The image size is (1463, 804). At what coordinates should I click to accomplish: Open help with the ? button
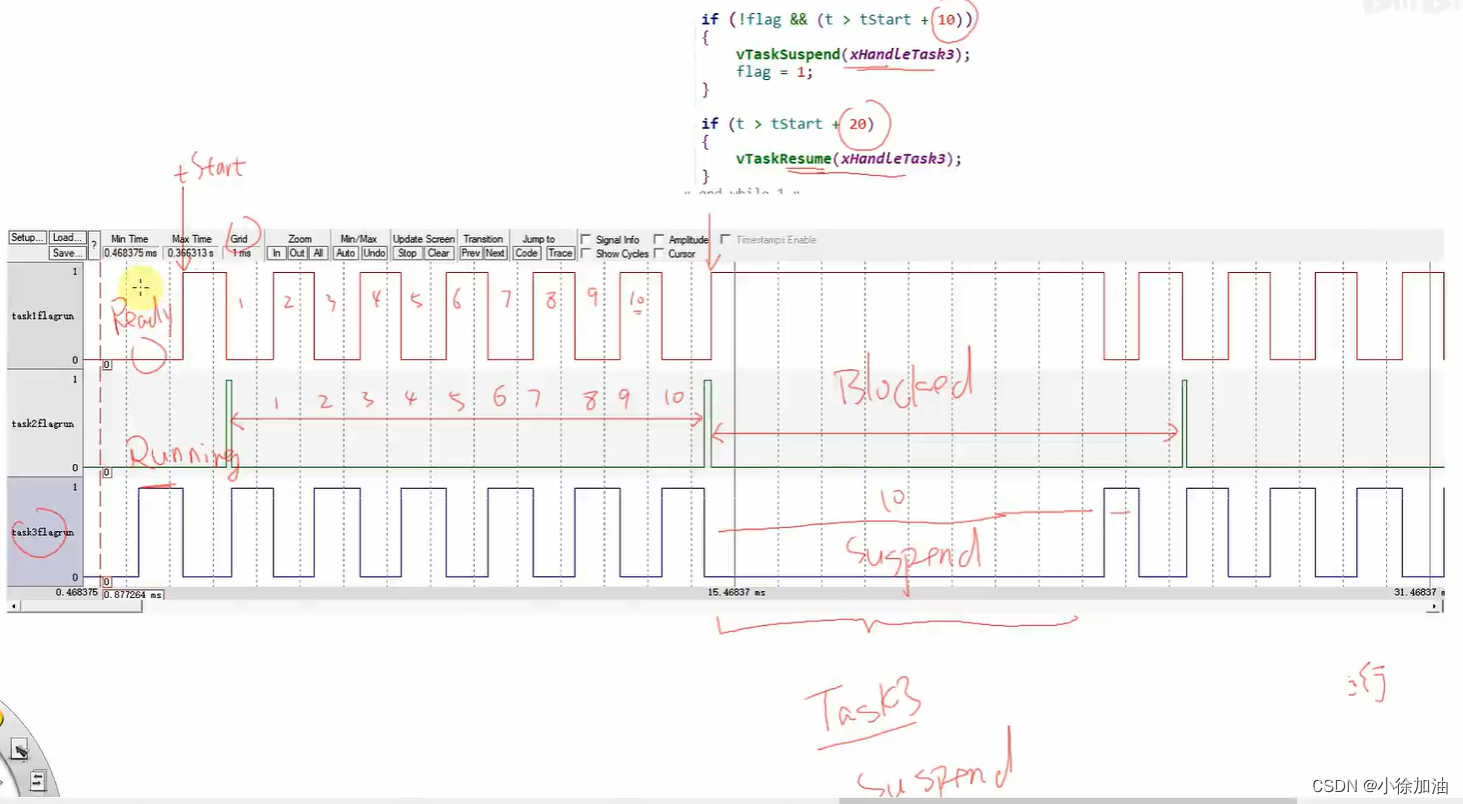94,245
